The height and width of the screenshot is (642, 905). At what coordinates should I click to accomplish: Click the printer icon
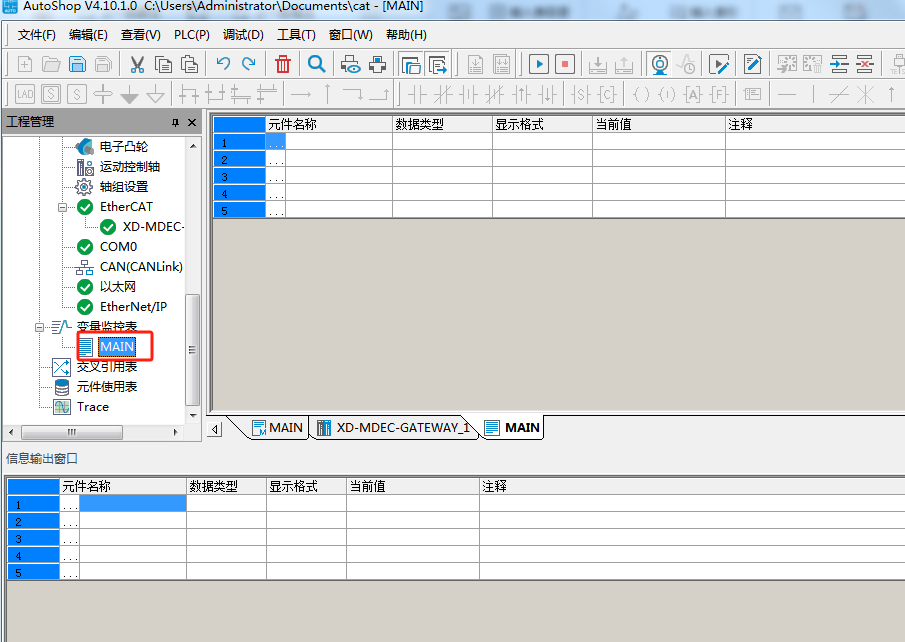click(x=377, y=64)
